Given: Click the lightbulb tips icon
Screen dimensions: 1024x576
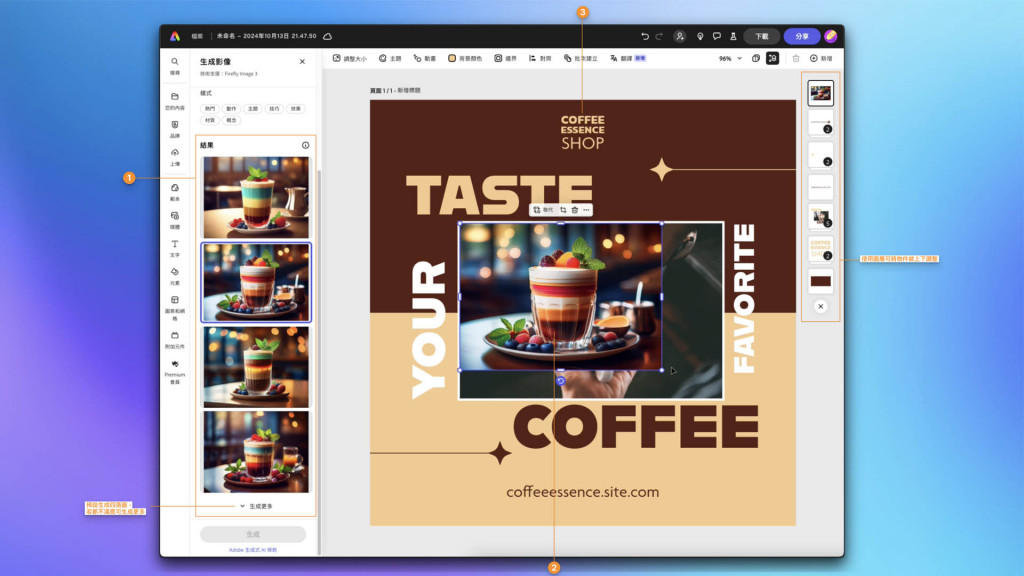Looking at the screenshot, I should click(x=700, y=36).
